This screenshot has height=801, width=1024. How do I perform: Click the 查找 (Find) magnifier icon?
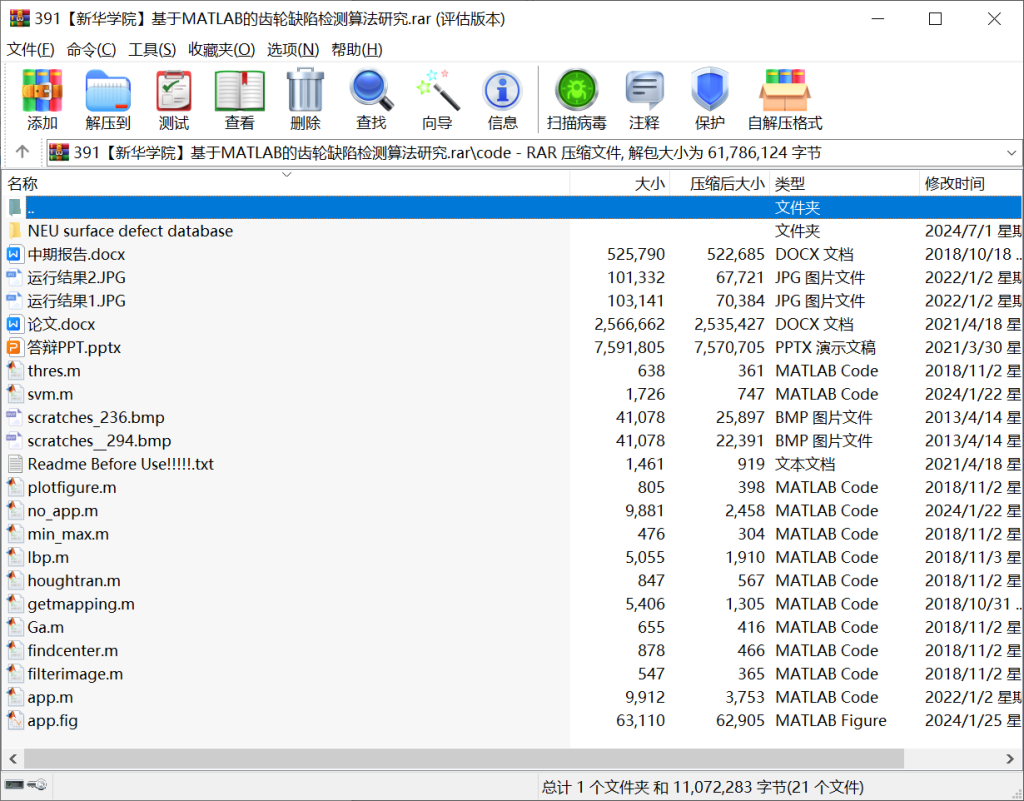(x=371, y=91)
